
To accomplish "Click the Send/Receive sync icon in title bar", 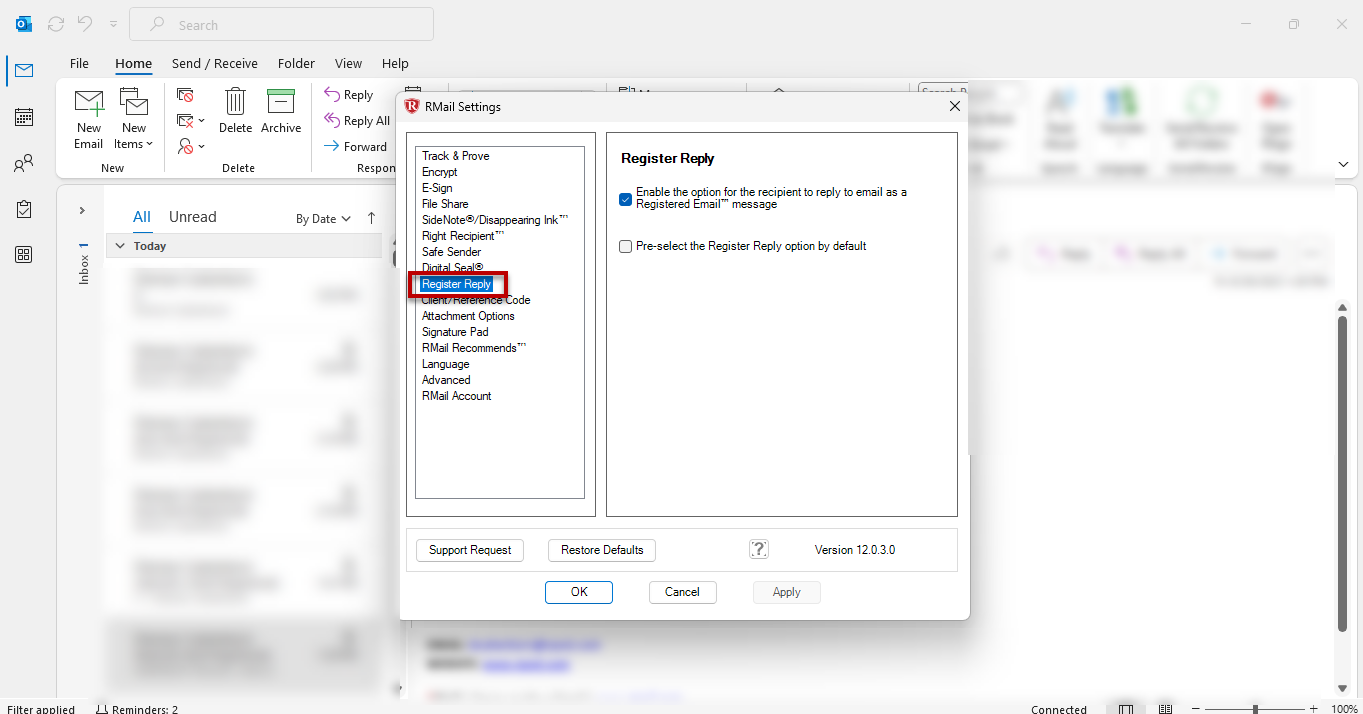I will [x=56, y=24].
